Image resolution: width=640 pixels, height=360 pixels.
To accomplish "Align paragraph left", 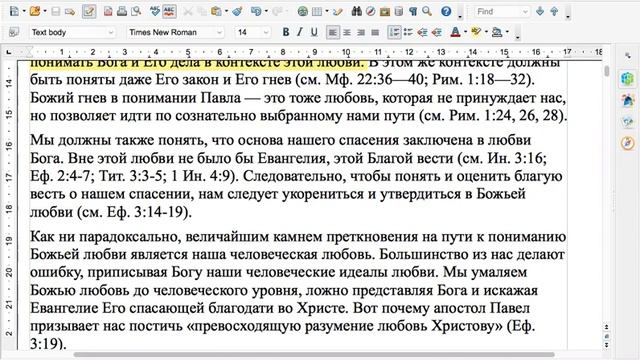I will pyautogui.click(x=333, y=32).
